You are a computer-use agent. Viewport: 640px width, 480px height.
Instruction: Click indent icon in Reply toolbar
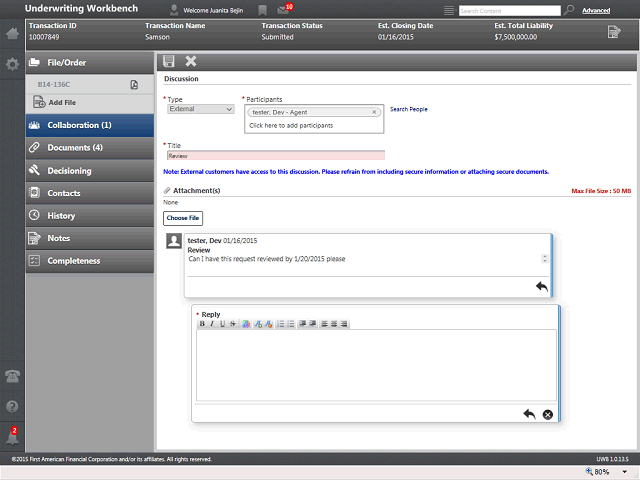coord(313,324)
